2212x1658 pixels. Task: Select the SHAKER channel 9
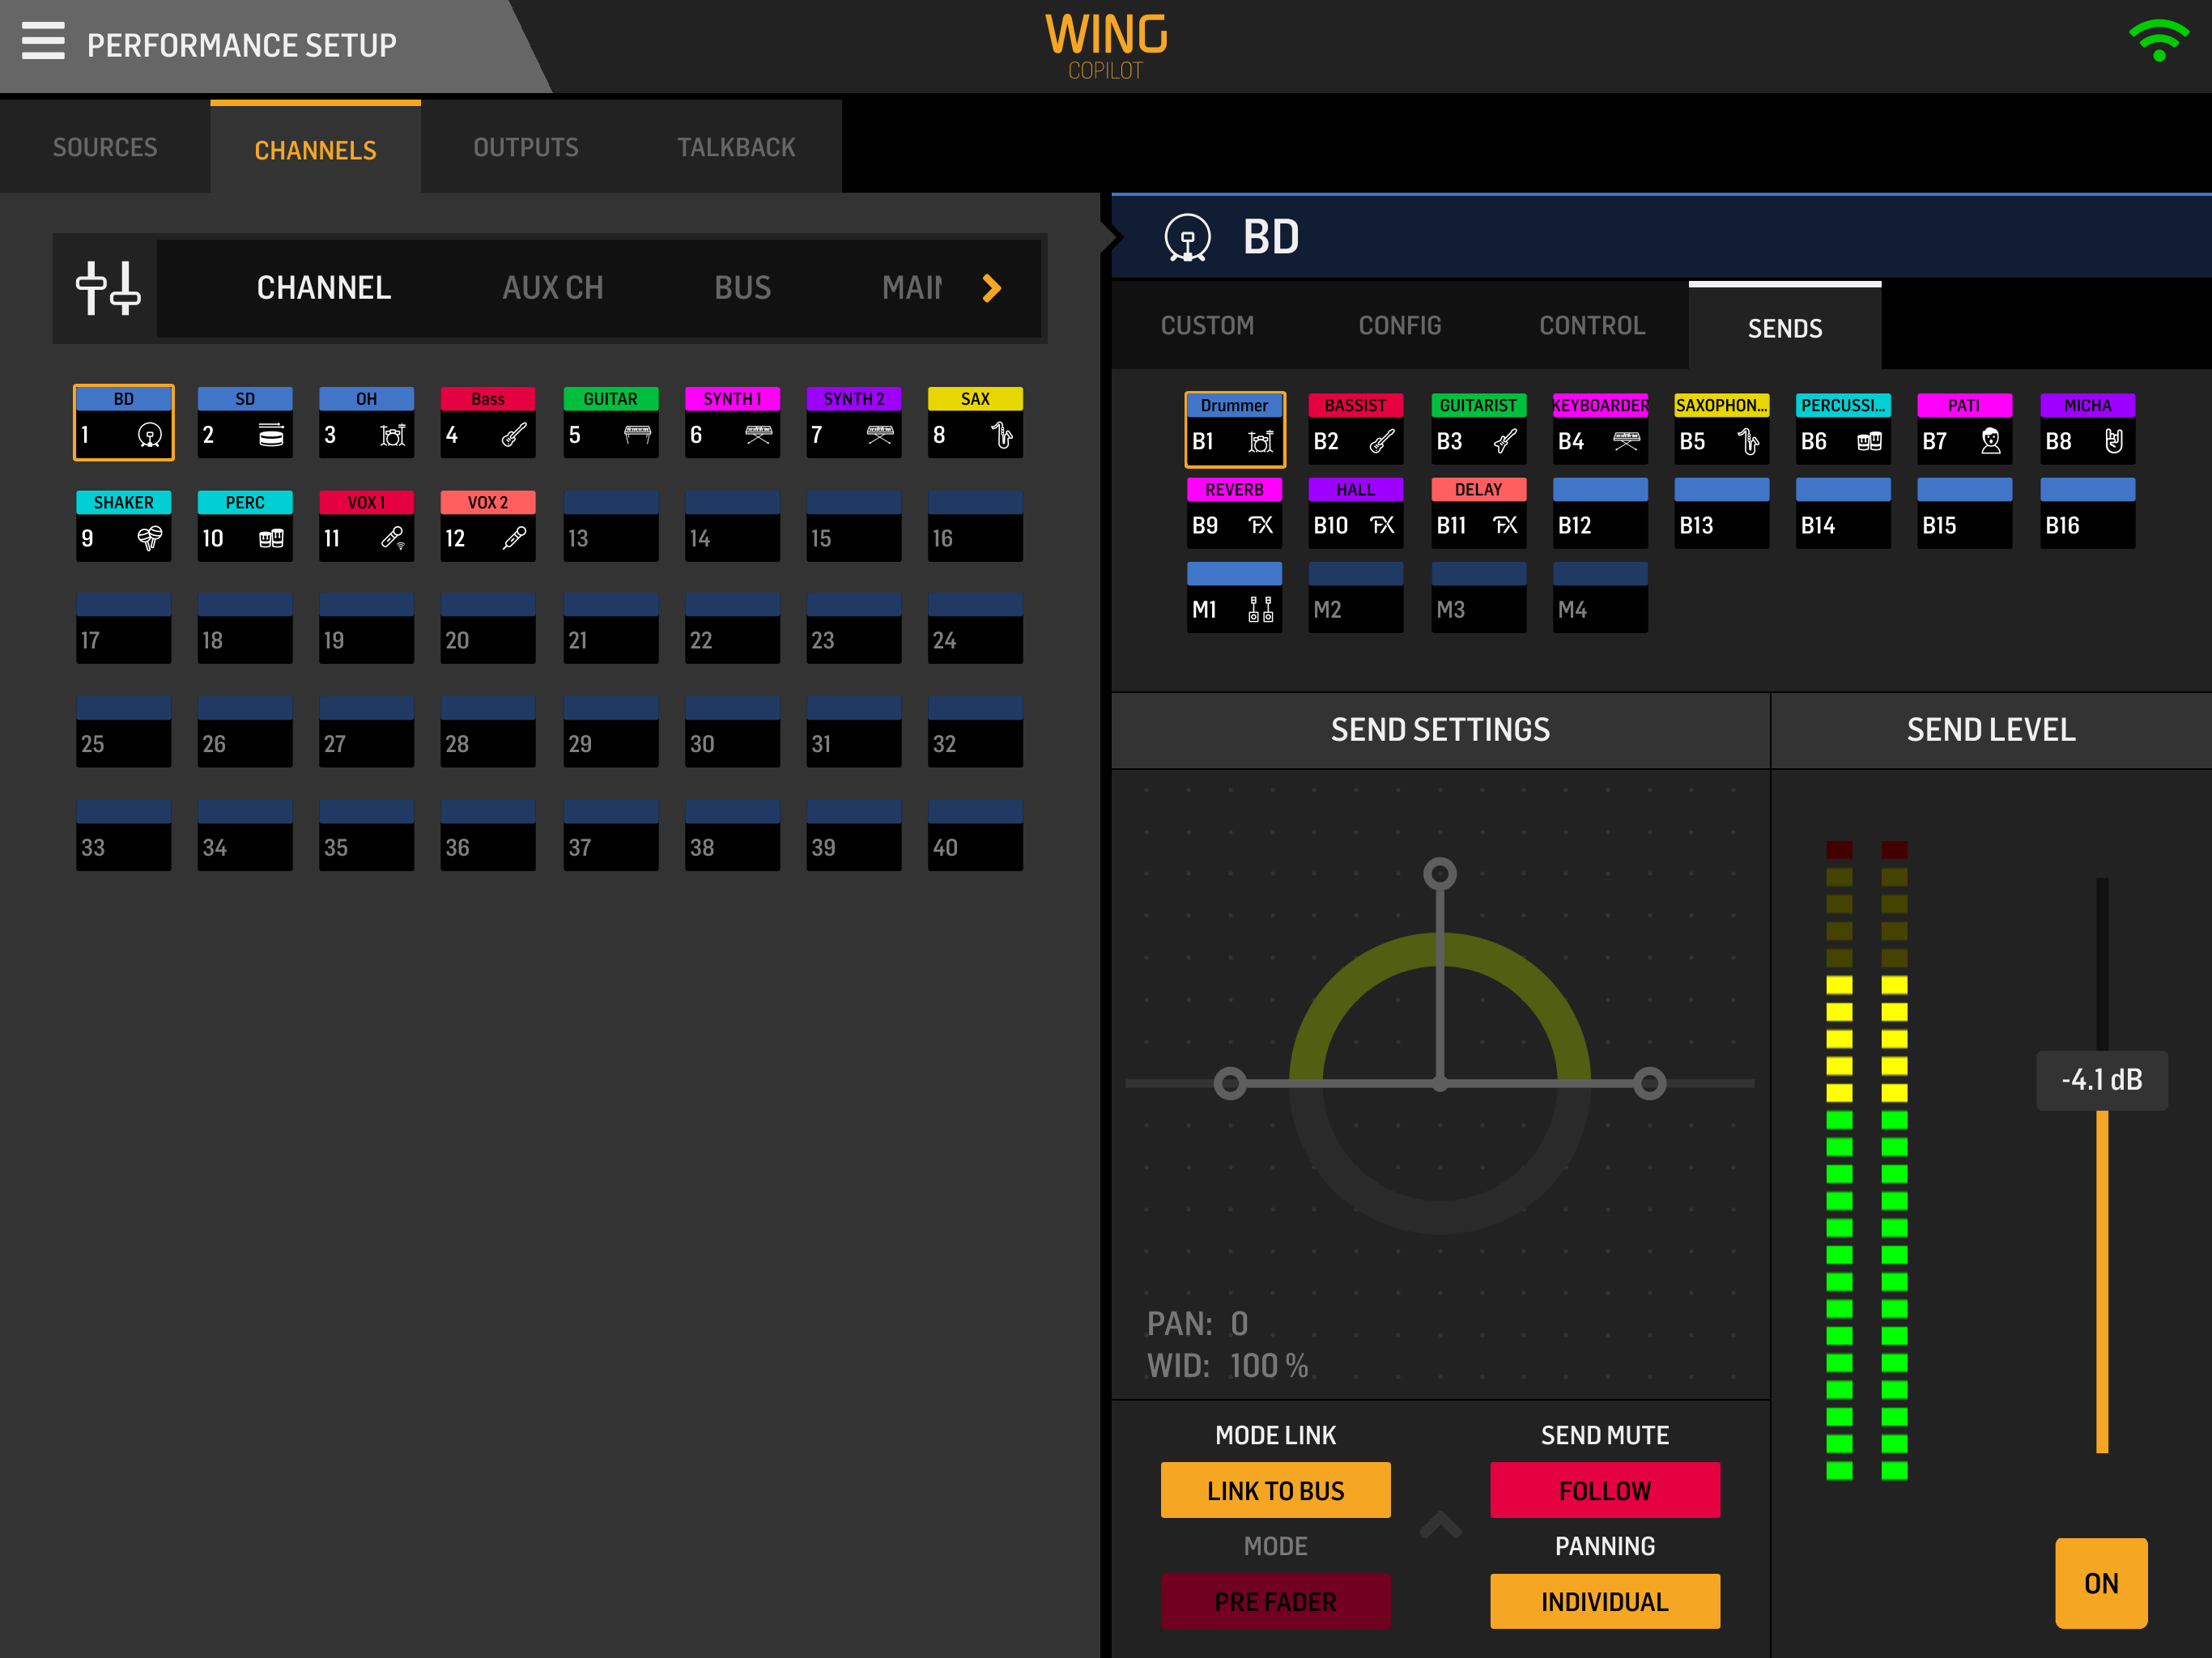(123, 525)
